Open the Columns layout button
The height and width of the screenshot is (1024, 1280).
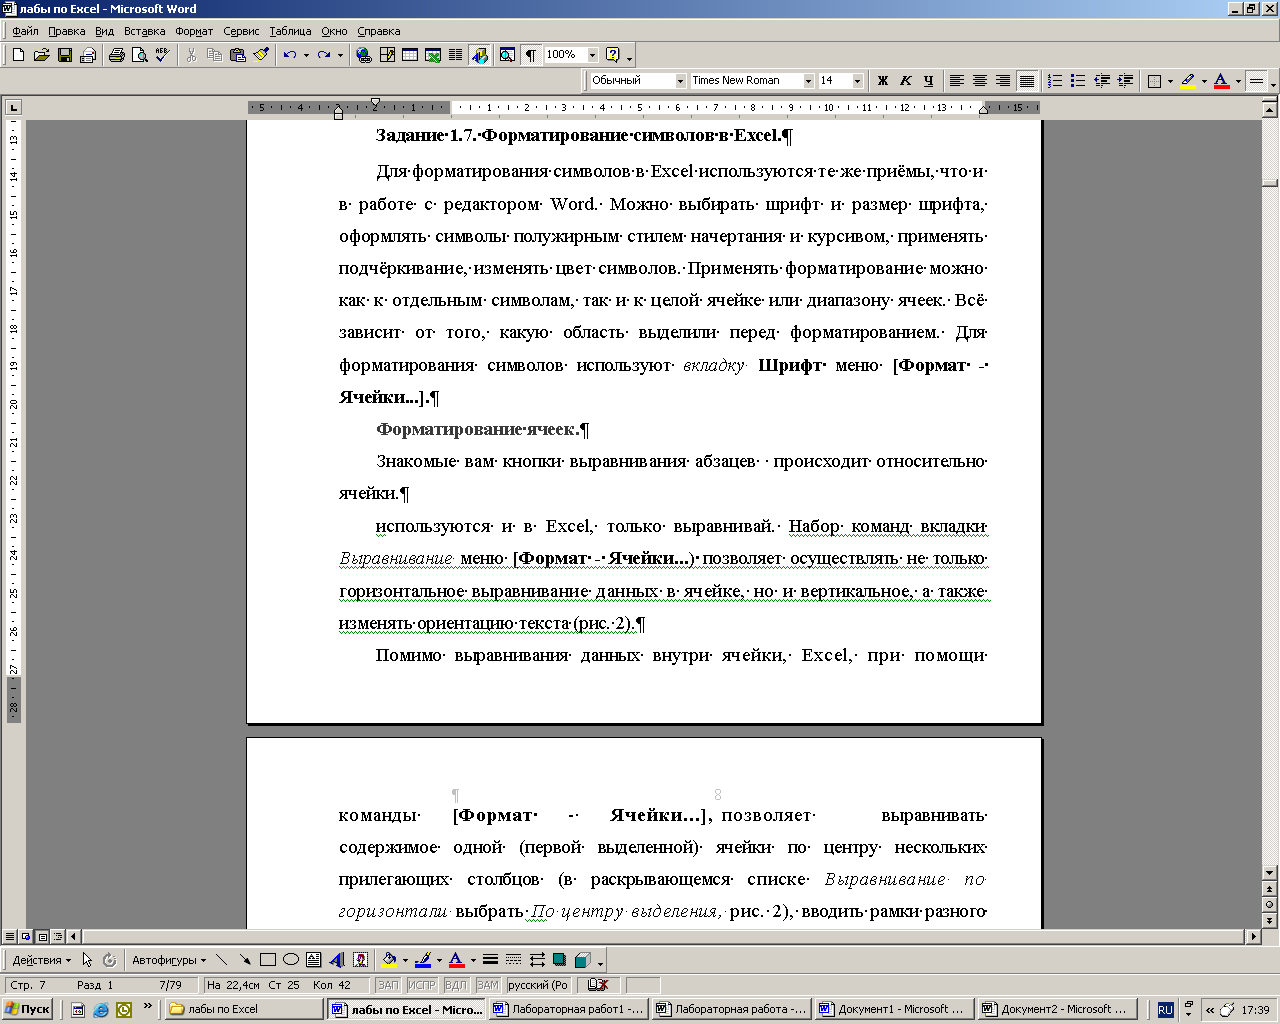click(456, 55)
